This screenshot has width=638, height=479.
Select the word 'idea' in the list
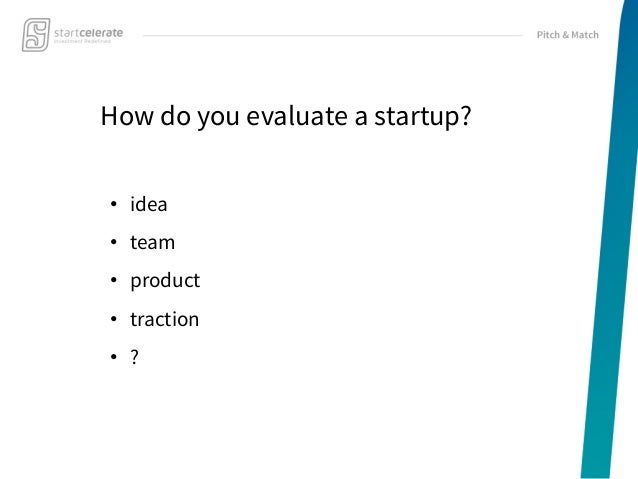point(149,204)
